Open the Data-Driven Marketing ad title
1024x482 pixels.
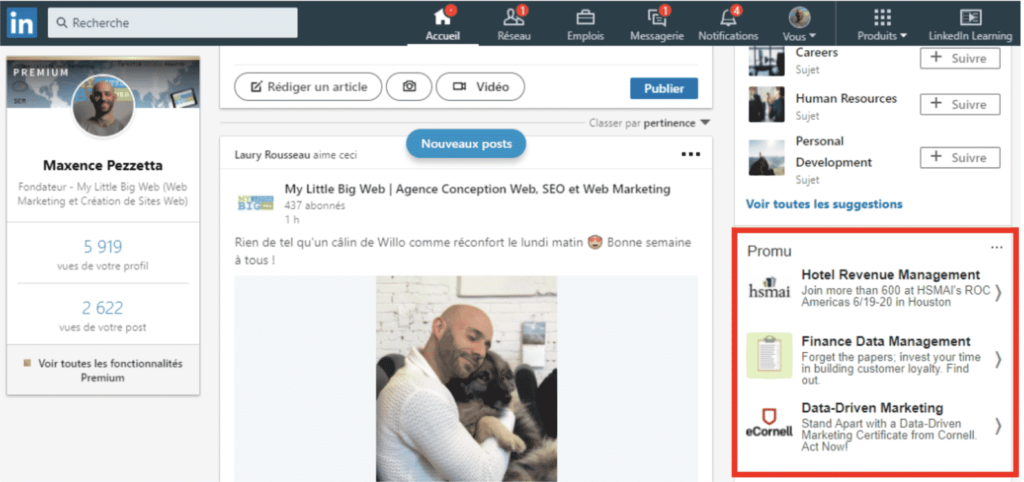[x=872, y=408]
